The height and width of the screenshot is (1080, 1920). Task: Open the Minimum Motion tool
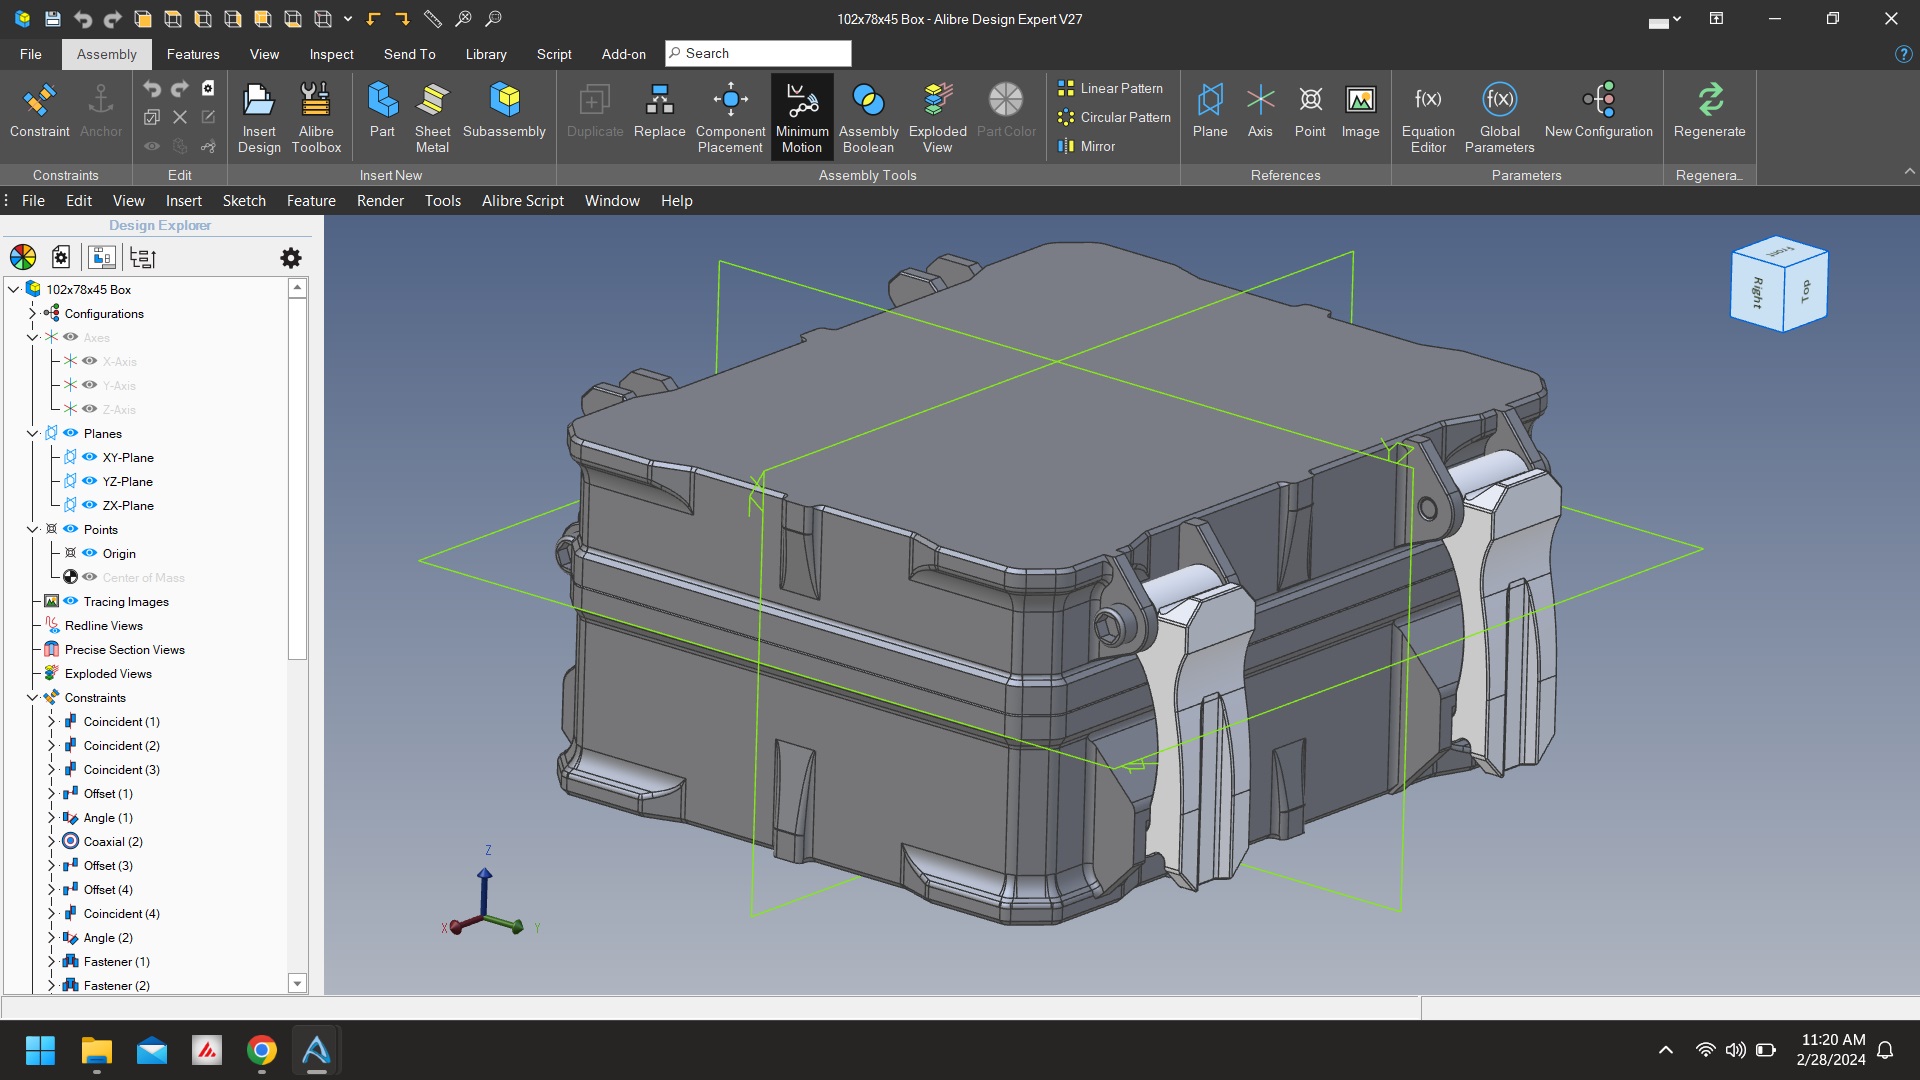[802, 117]
